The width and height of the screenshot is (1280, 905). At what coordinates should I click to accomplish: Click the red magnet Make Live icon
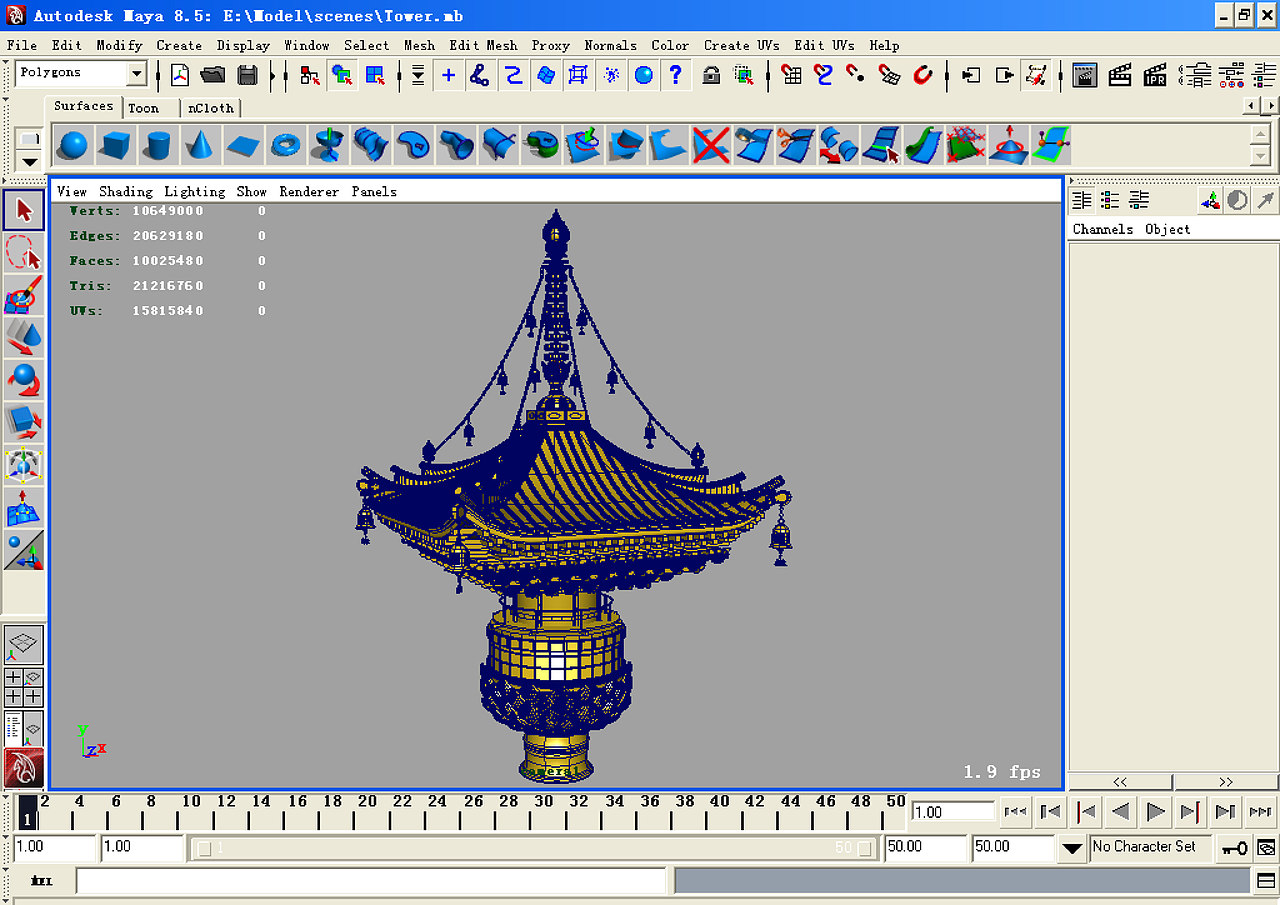coord(923,75)
